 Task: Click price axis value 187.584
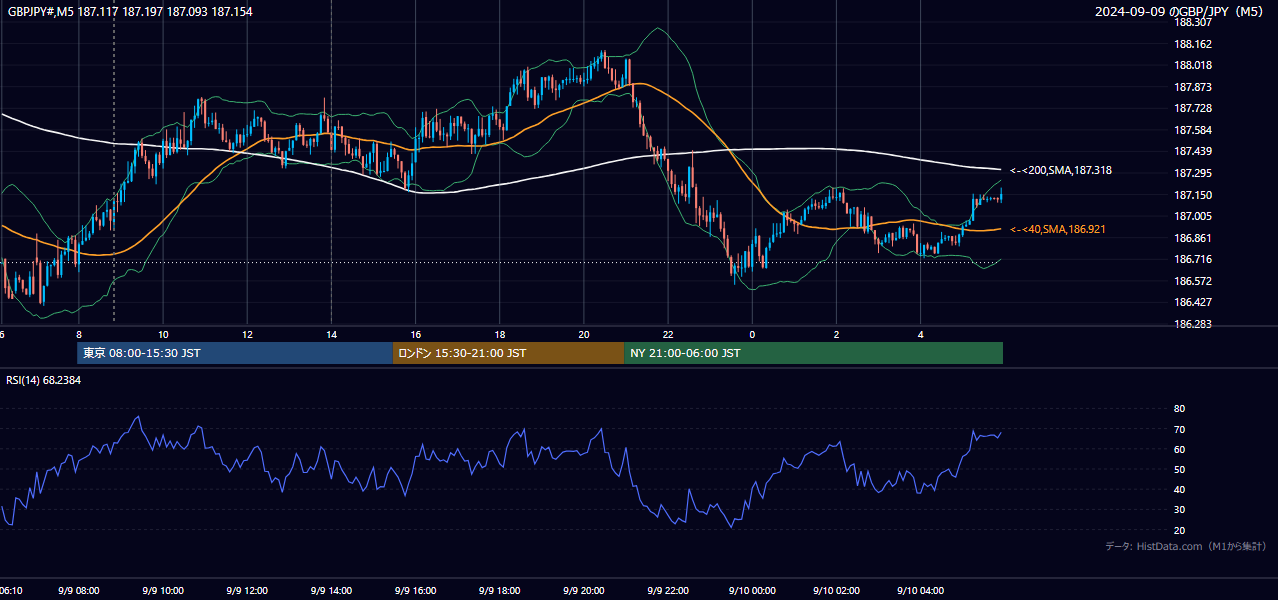[1193, 130]
